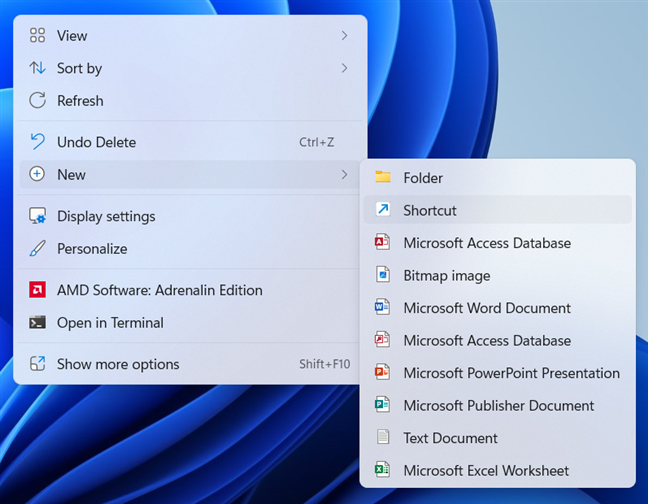
Task: Click the red AMD Software icon
Action: pos(37,290)
